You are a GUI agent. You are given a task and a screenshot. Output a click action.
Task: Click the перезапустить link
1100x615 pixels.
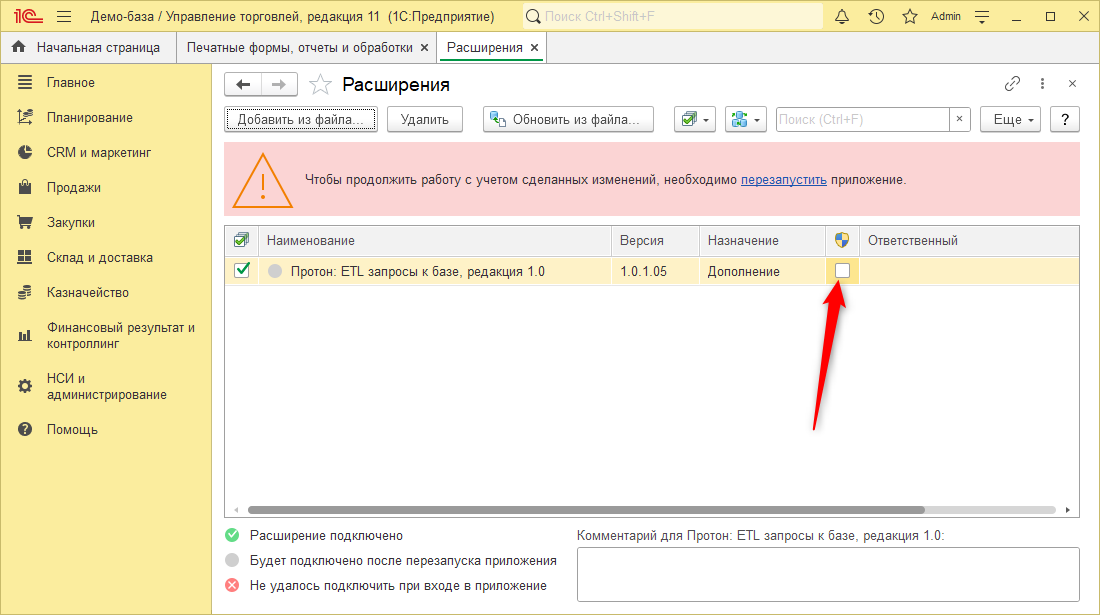(x=784, y=180)
